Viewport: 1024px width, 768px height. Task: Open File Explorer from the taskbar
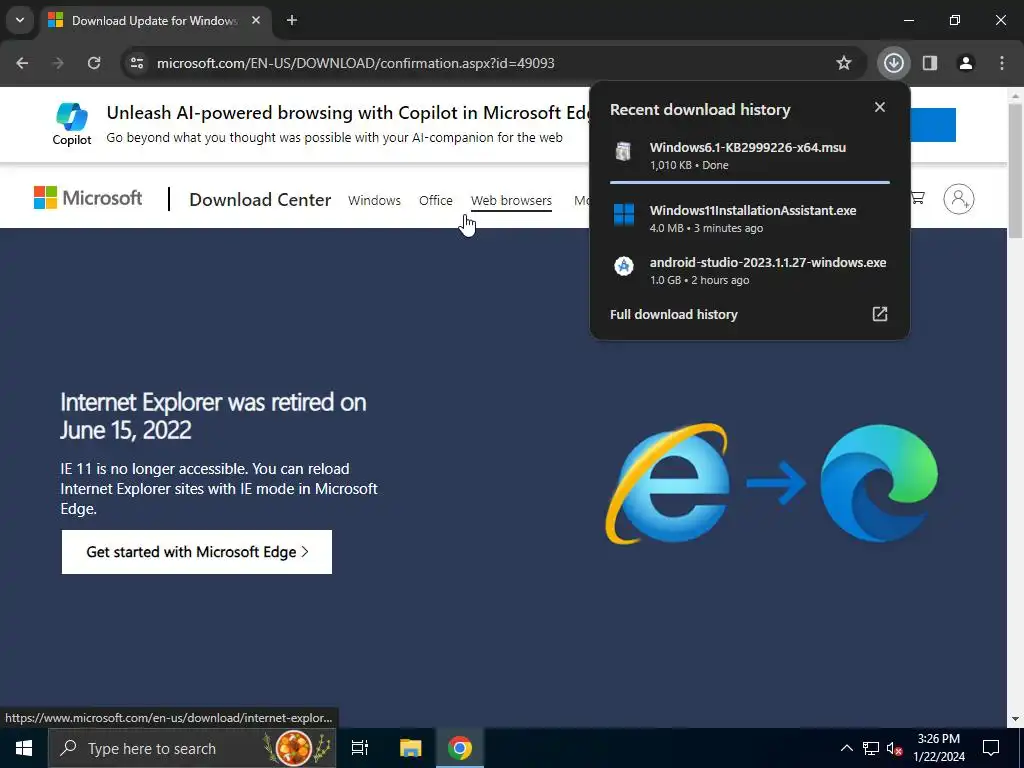pyautogui.click(x=410, y=748)
